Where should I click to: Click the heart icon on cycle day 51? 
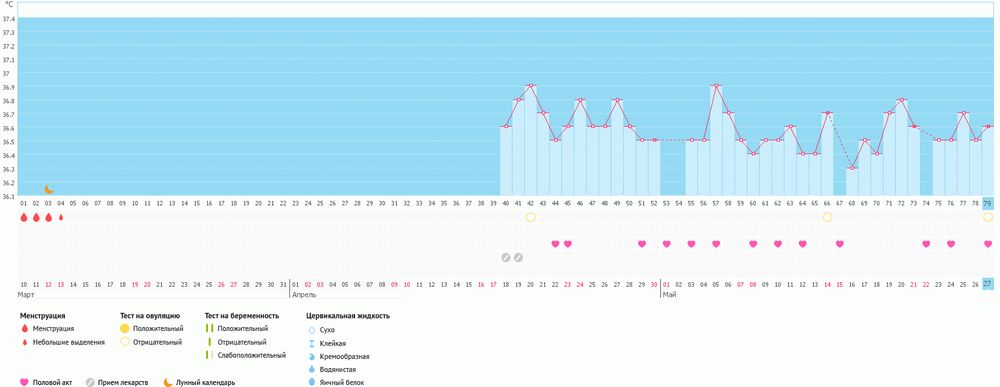[642, 244]
